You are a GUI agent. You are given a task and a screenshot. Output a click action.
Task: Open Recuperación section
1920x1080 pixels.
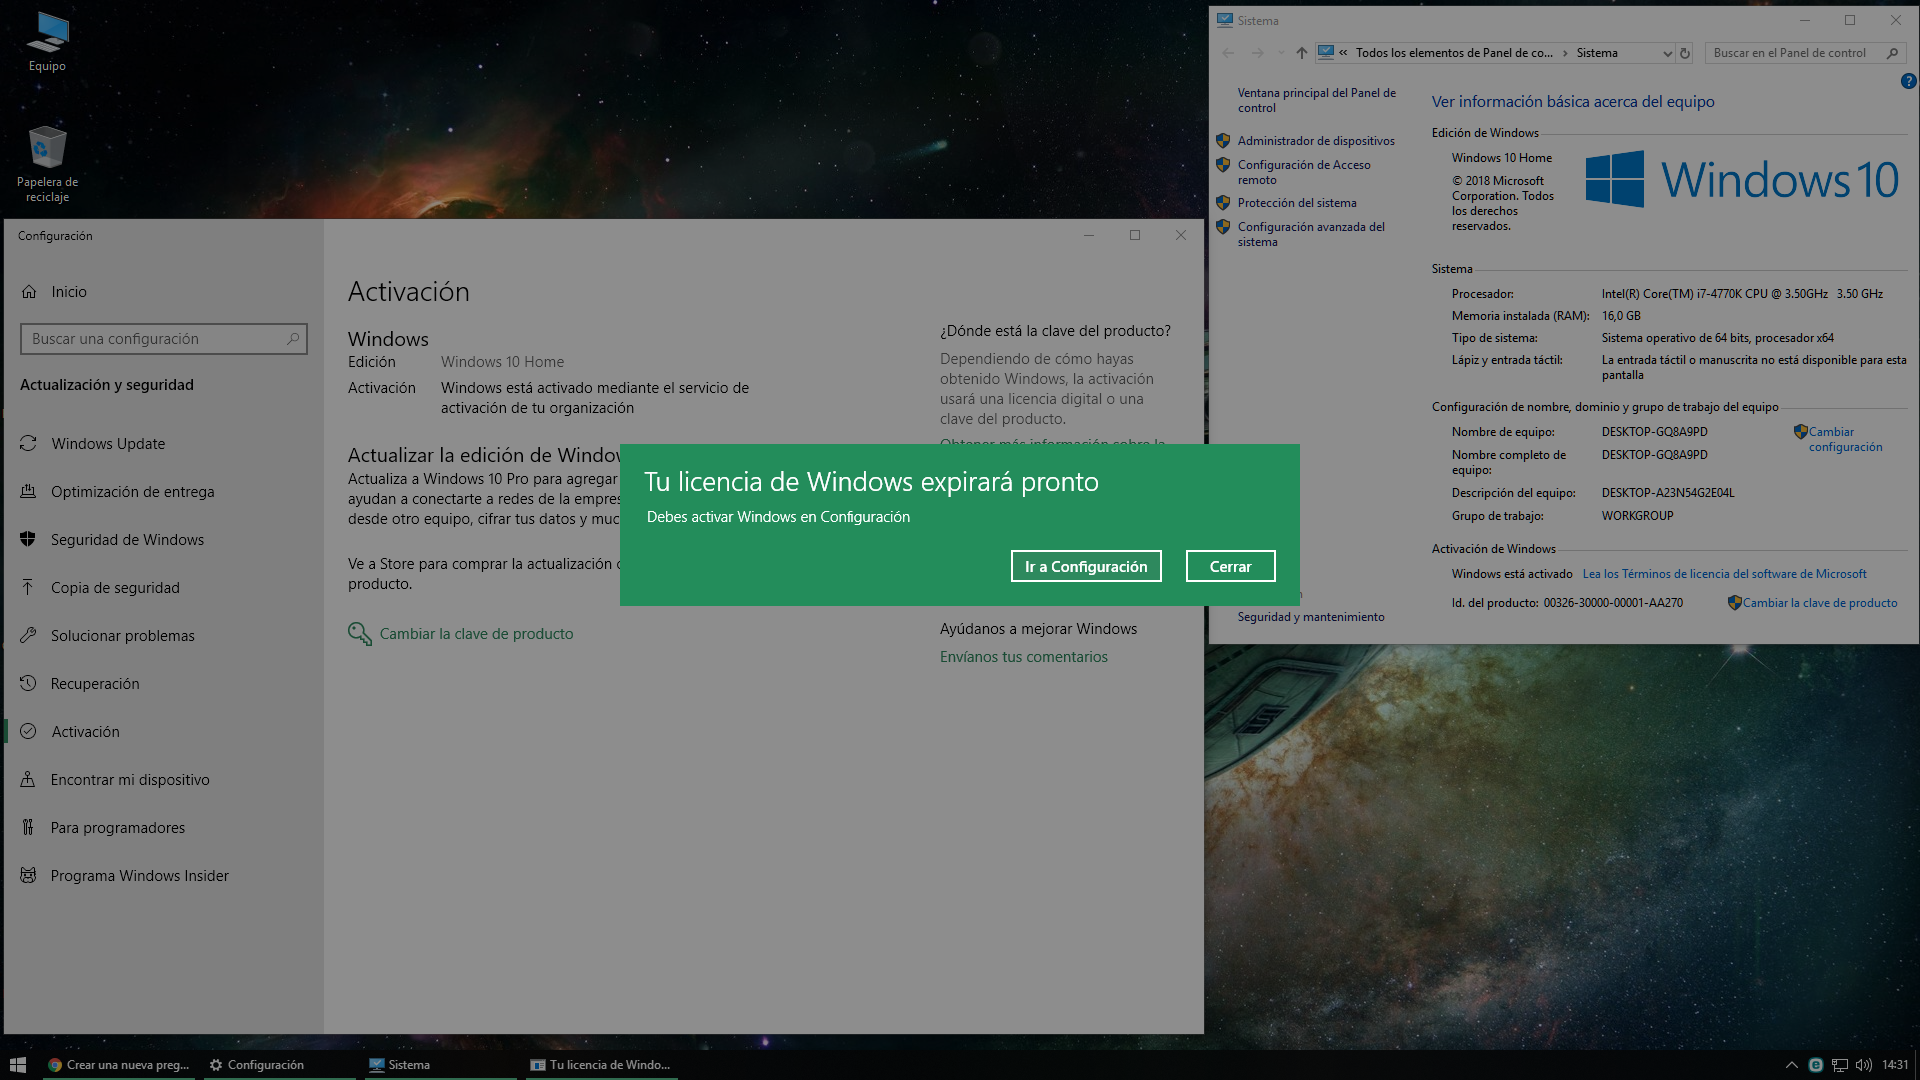coord(95,684)
